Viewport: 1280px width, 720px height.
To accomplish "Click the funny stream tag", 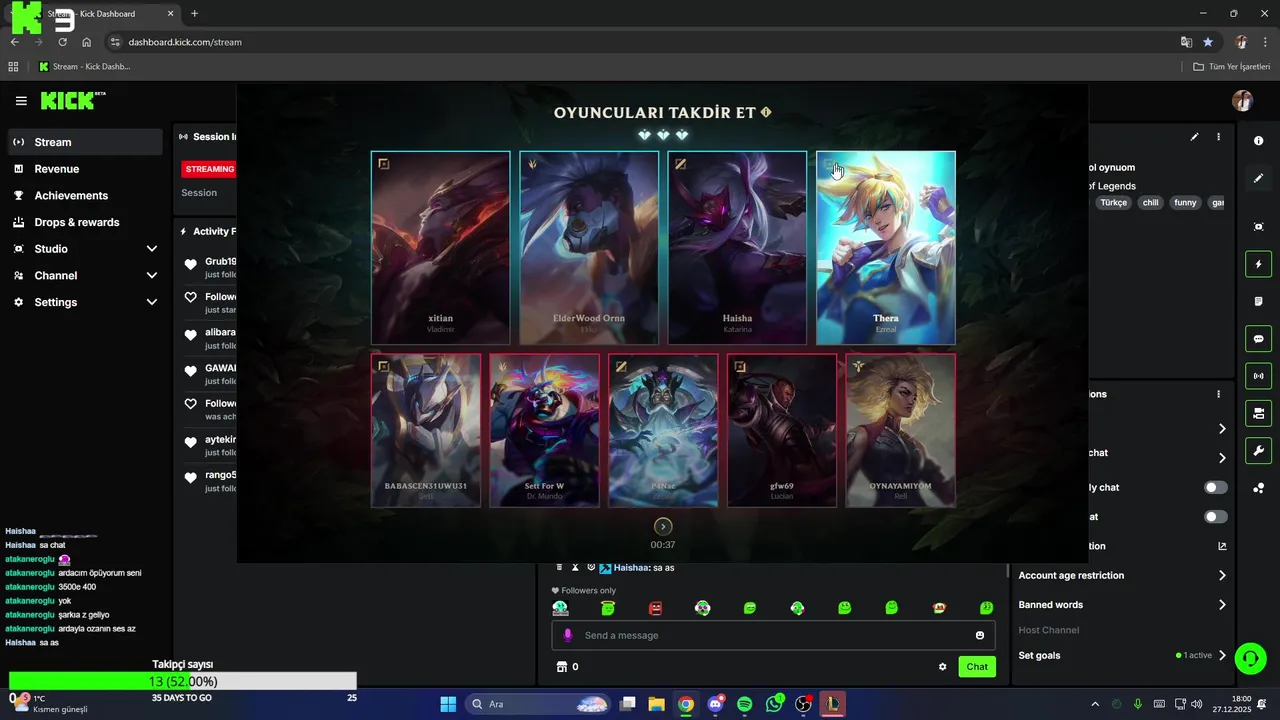I will 1185,202.
